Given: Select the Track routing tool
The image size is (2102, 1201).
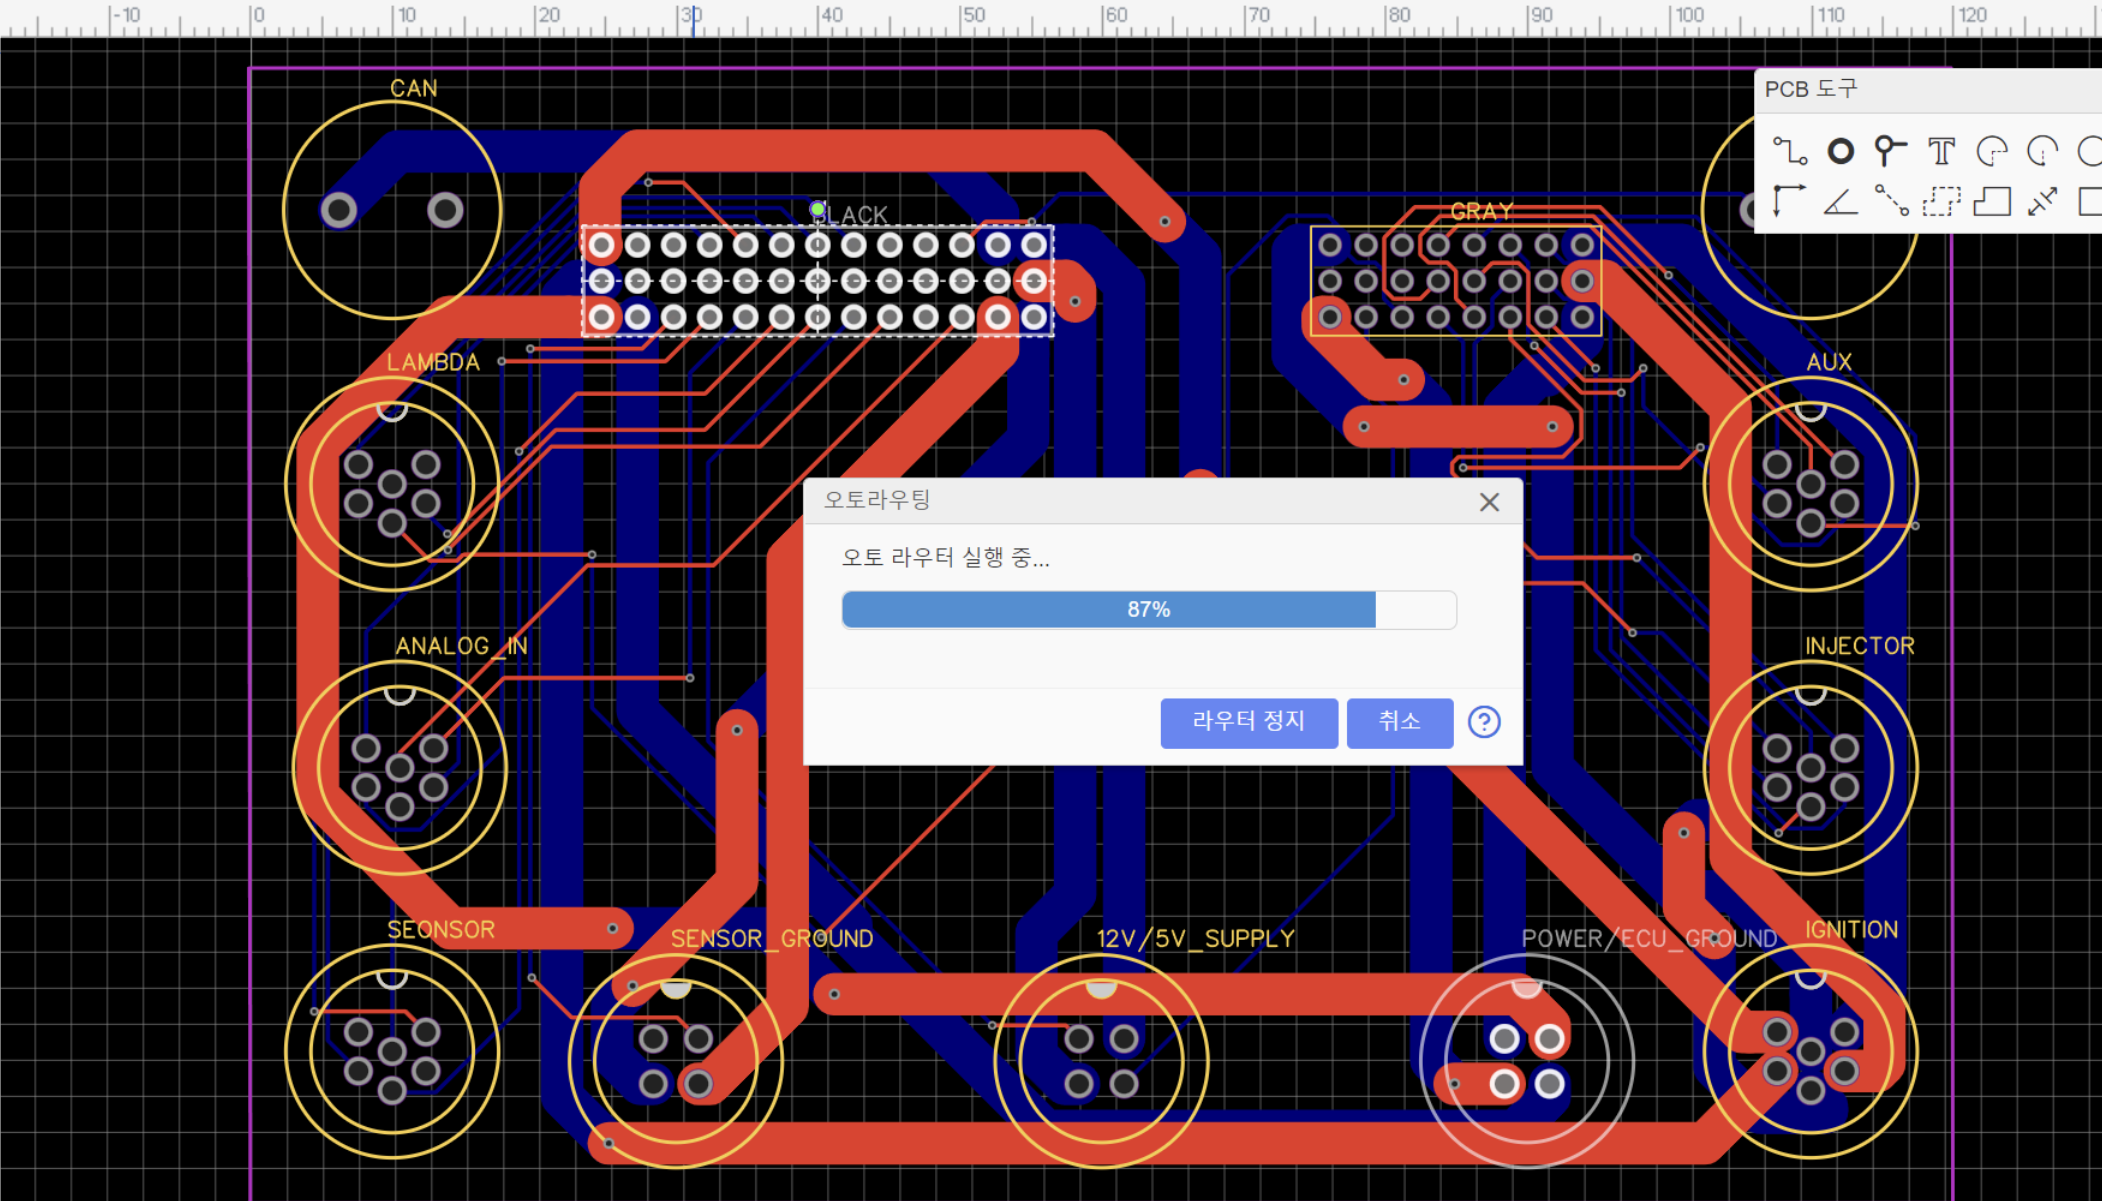Looking at the screenshot, I should [1789, 151].
